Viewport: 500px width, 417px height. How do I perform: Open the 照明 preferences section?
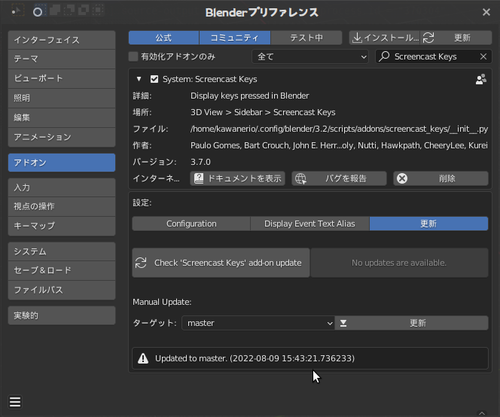(x=62, y=98)
